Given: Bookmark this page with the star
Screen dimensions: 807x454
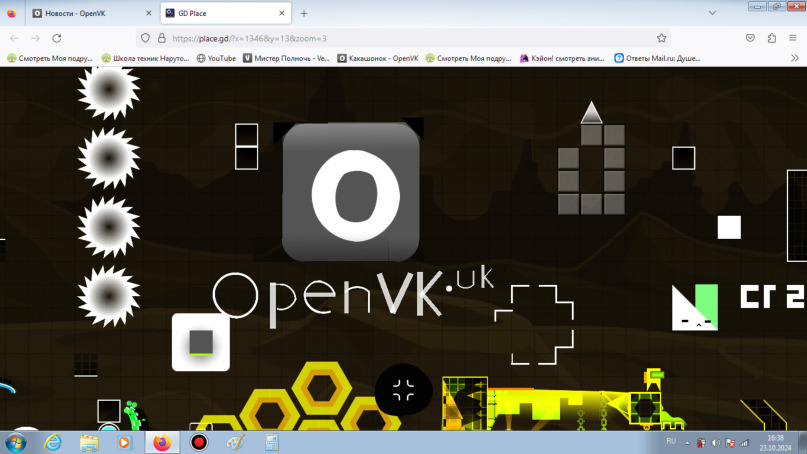Looking at the screenshot, I should [661, 38].
